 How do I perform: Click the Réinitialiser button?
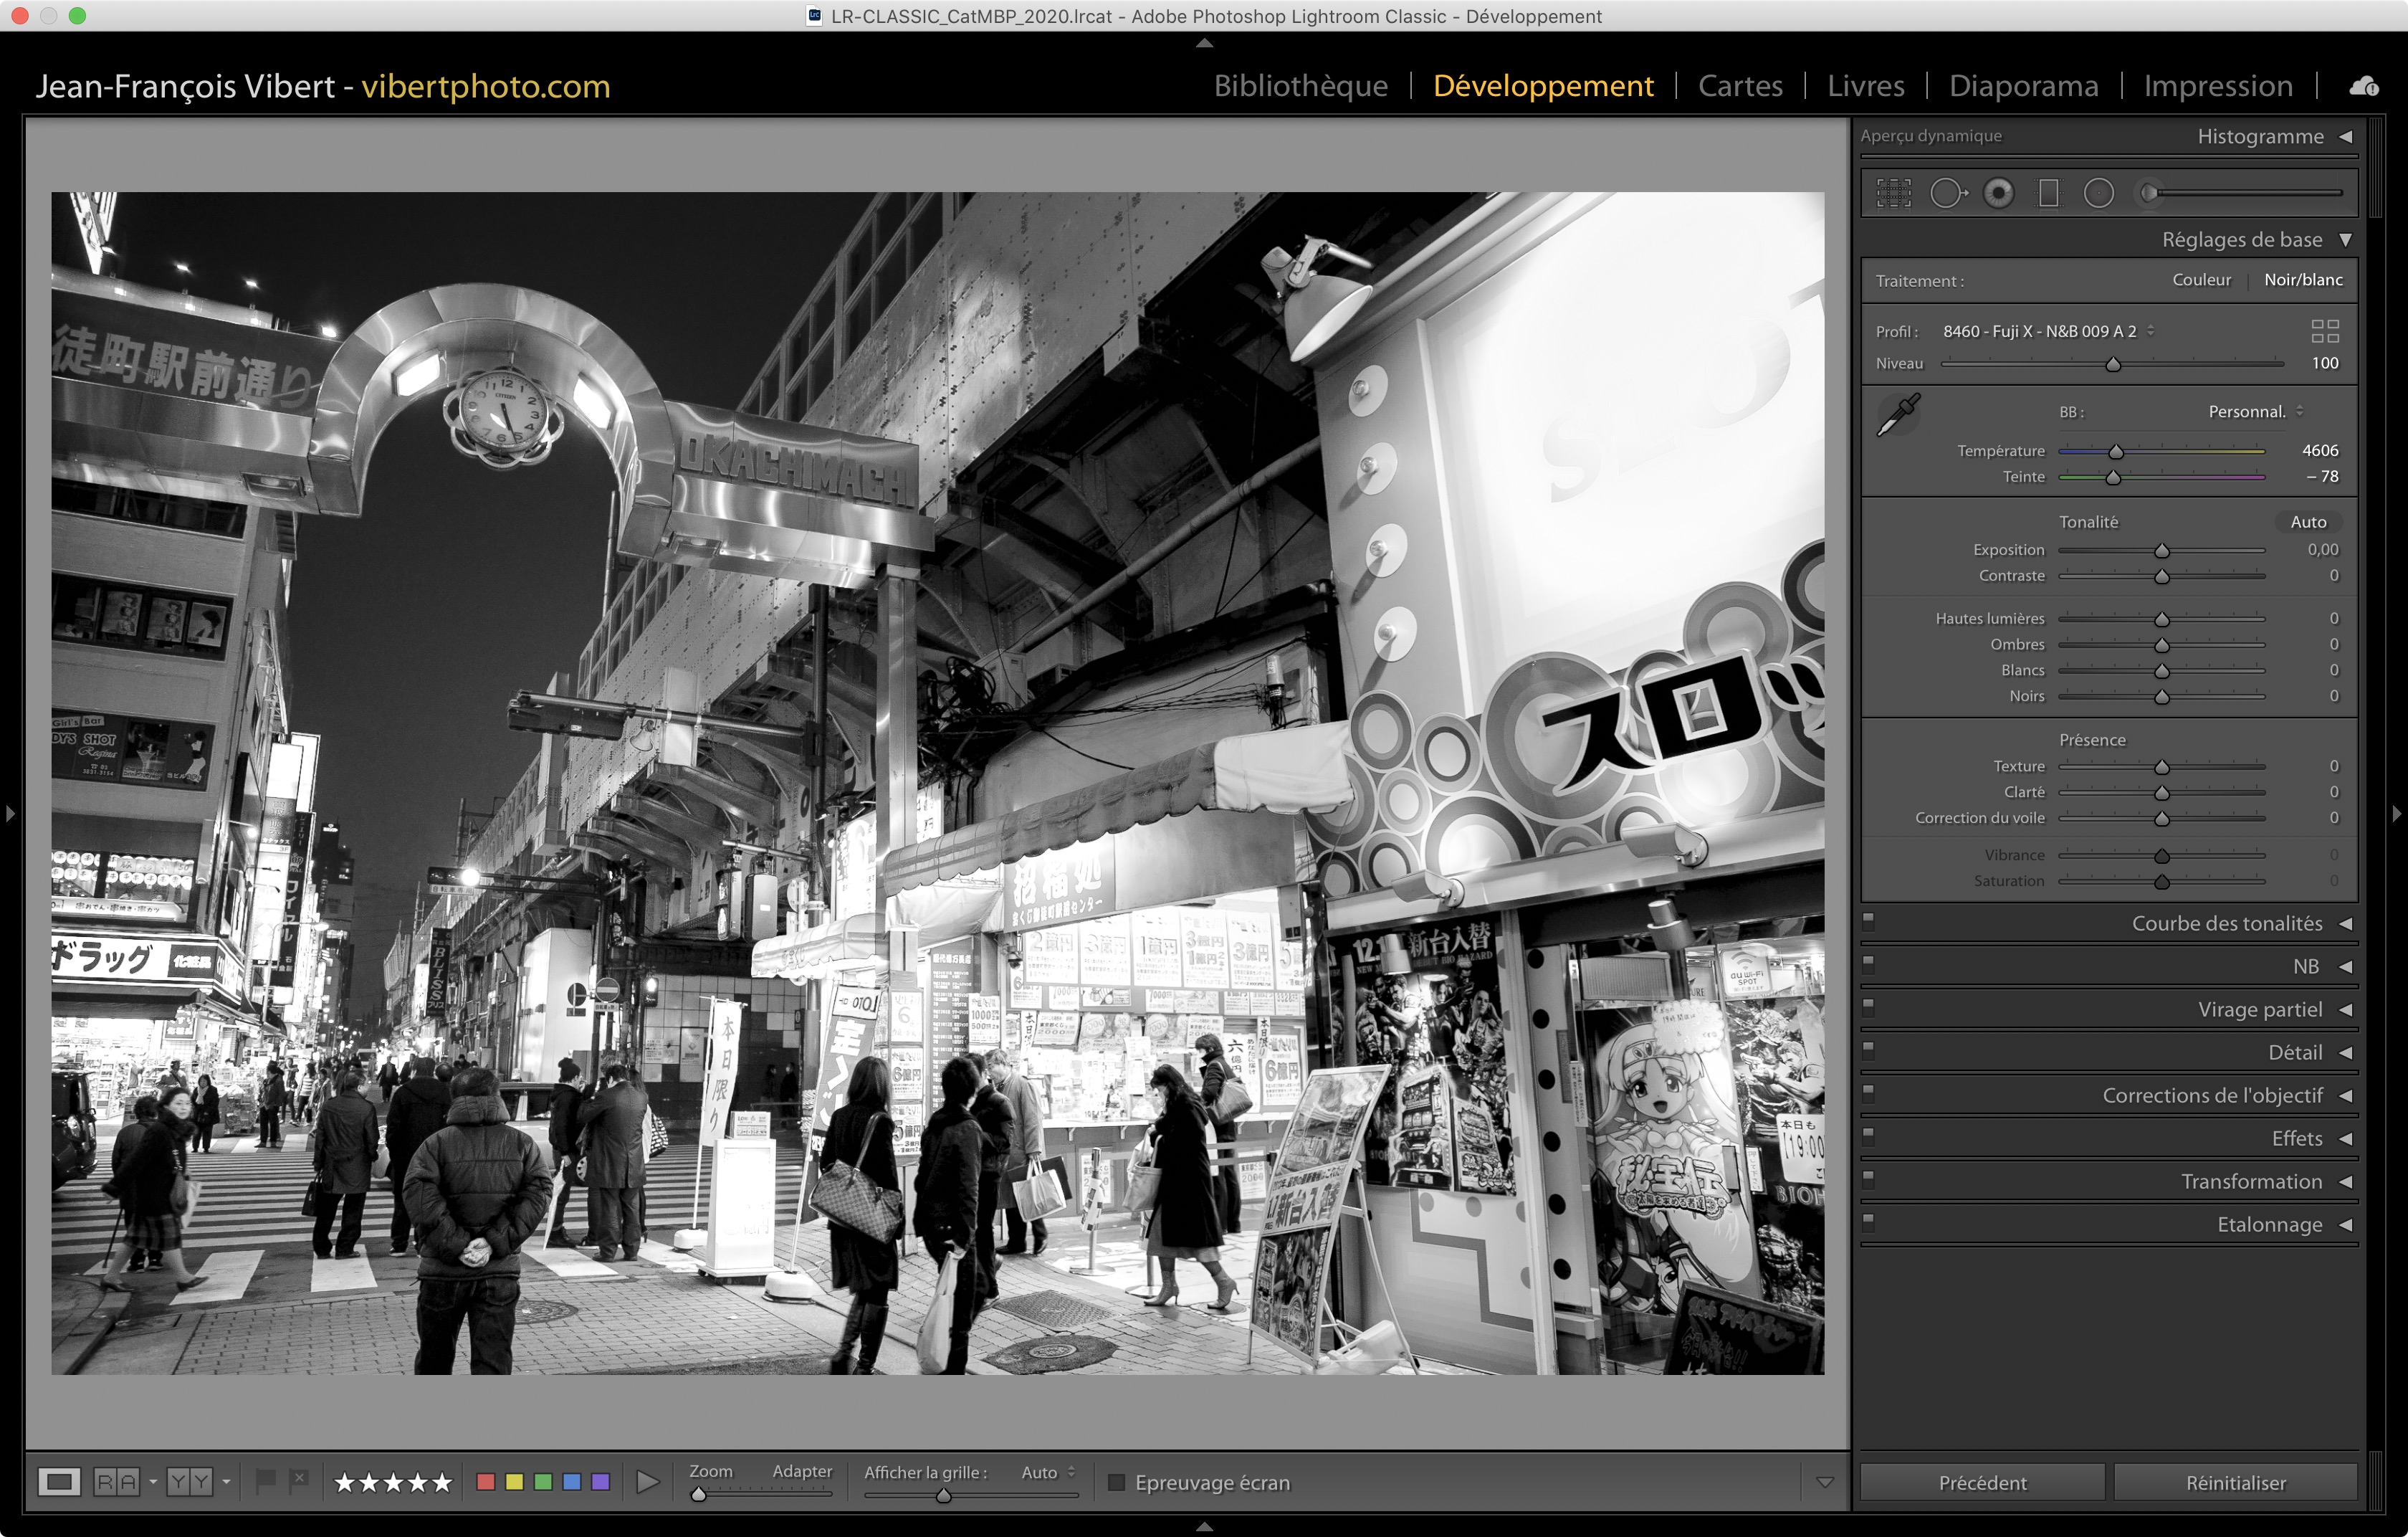[2235, 1482]
